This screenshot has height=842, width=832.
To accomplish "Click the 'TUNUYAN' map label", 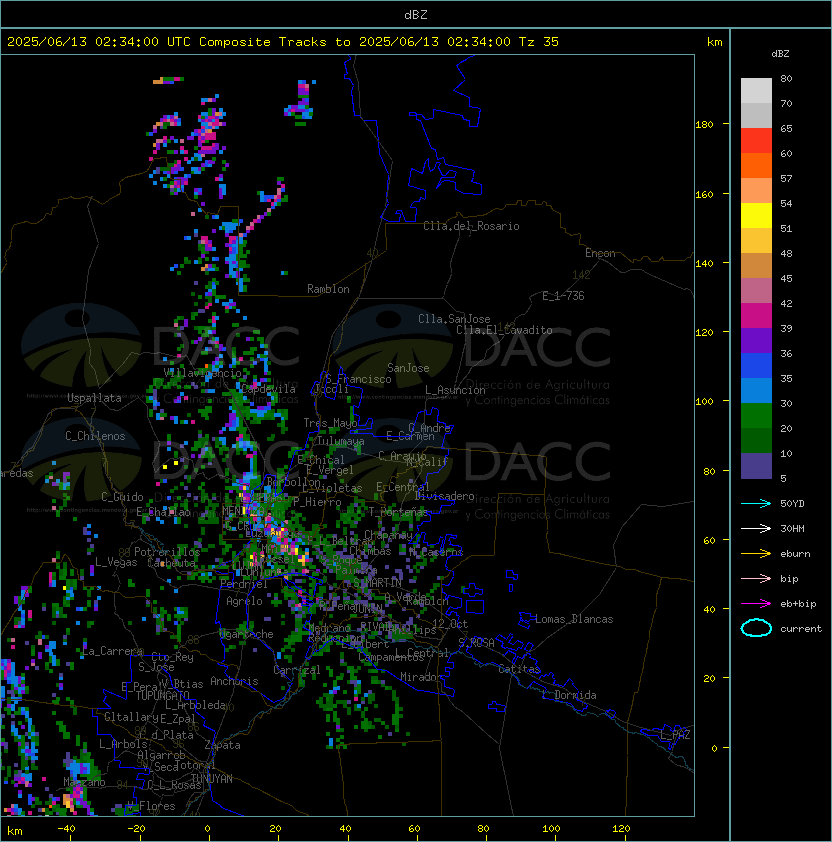I will point(212,779).
